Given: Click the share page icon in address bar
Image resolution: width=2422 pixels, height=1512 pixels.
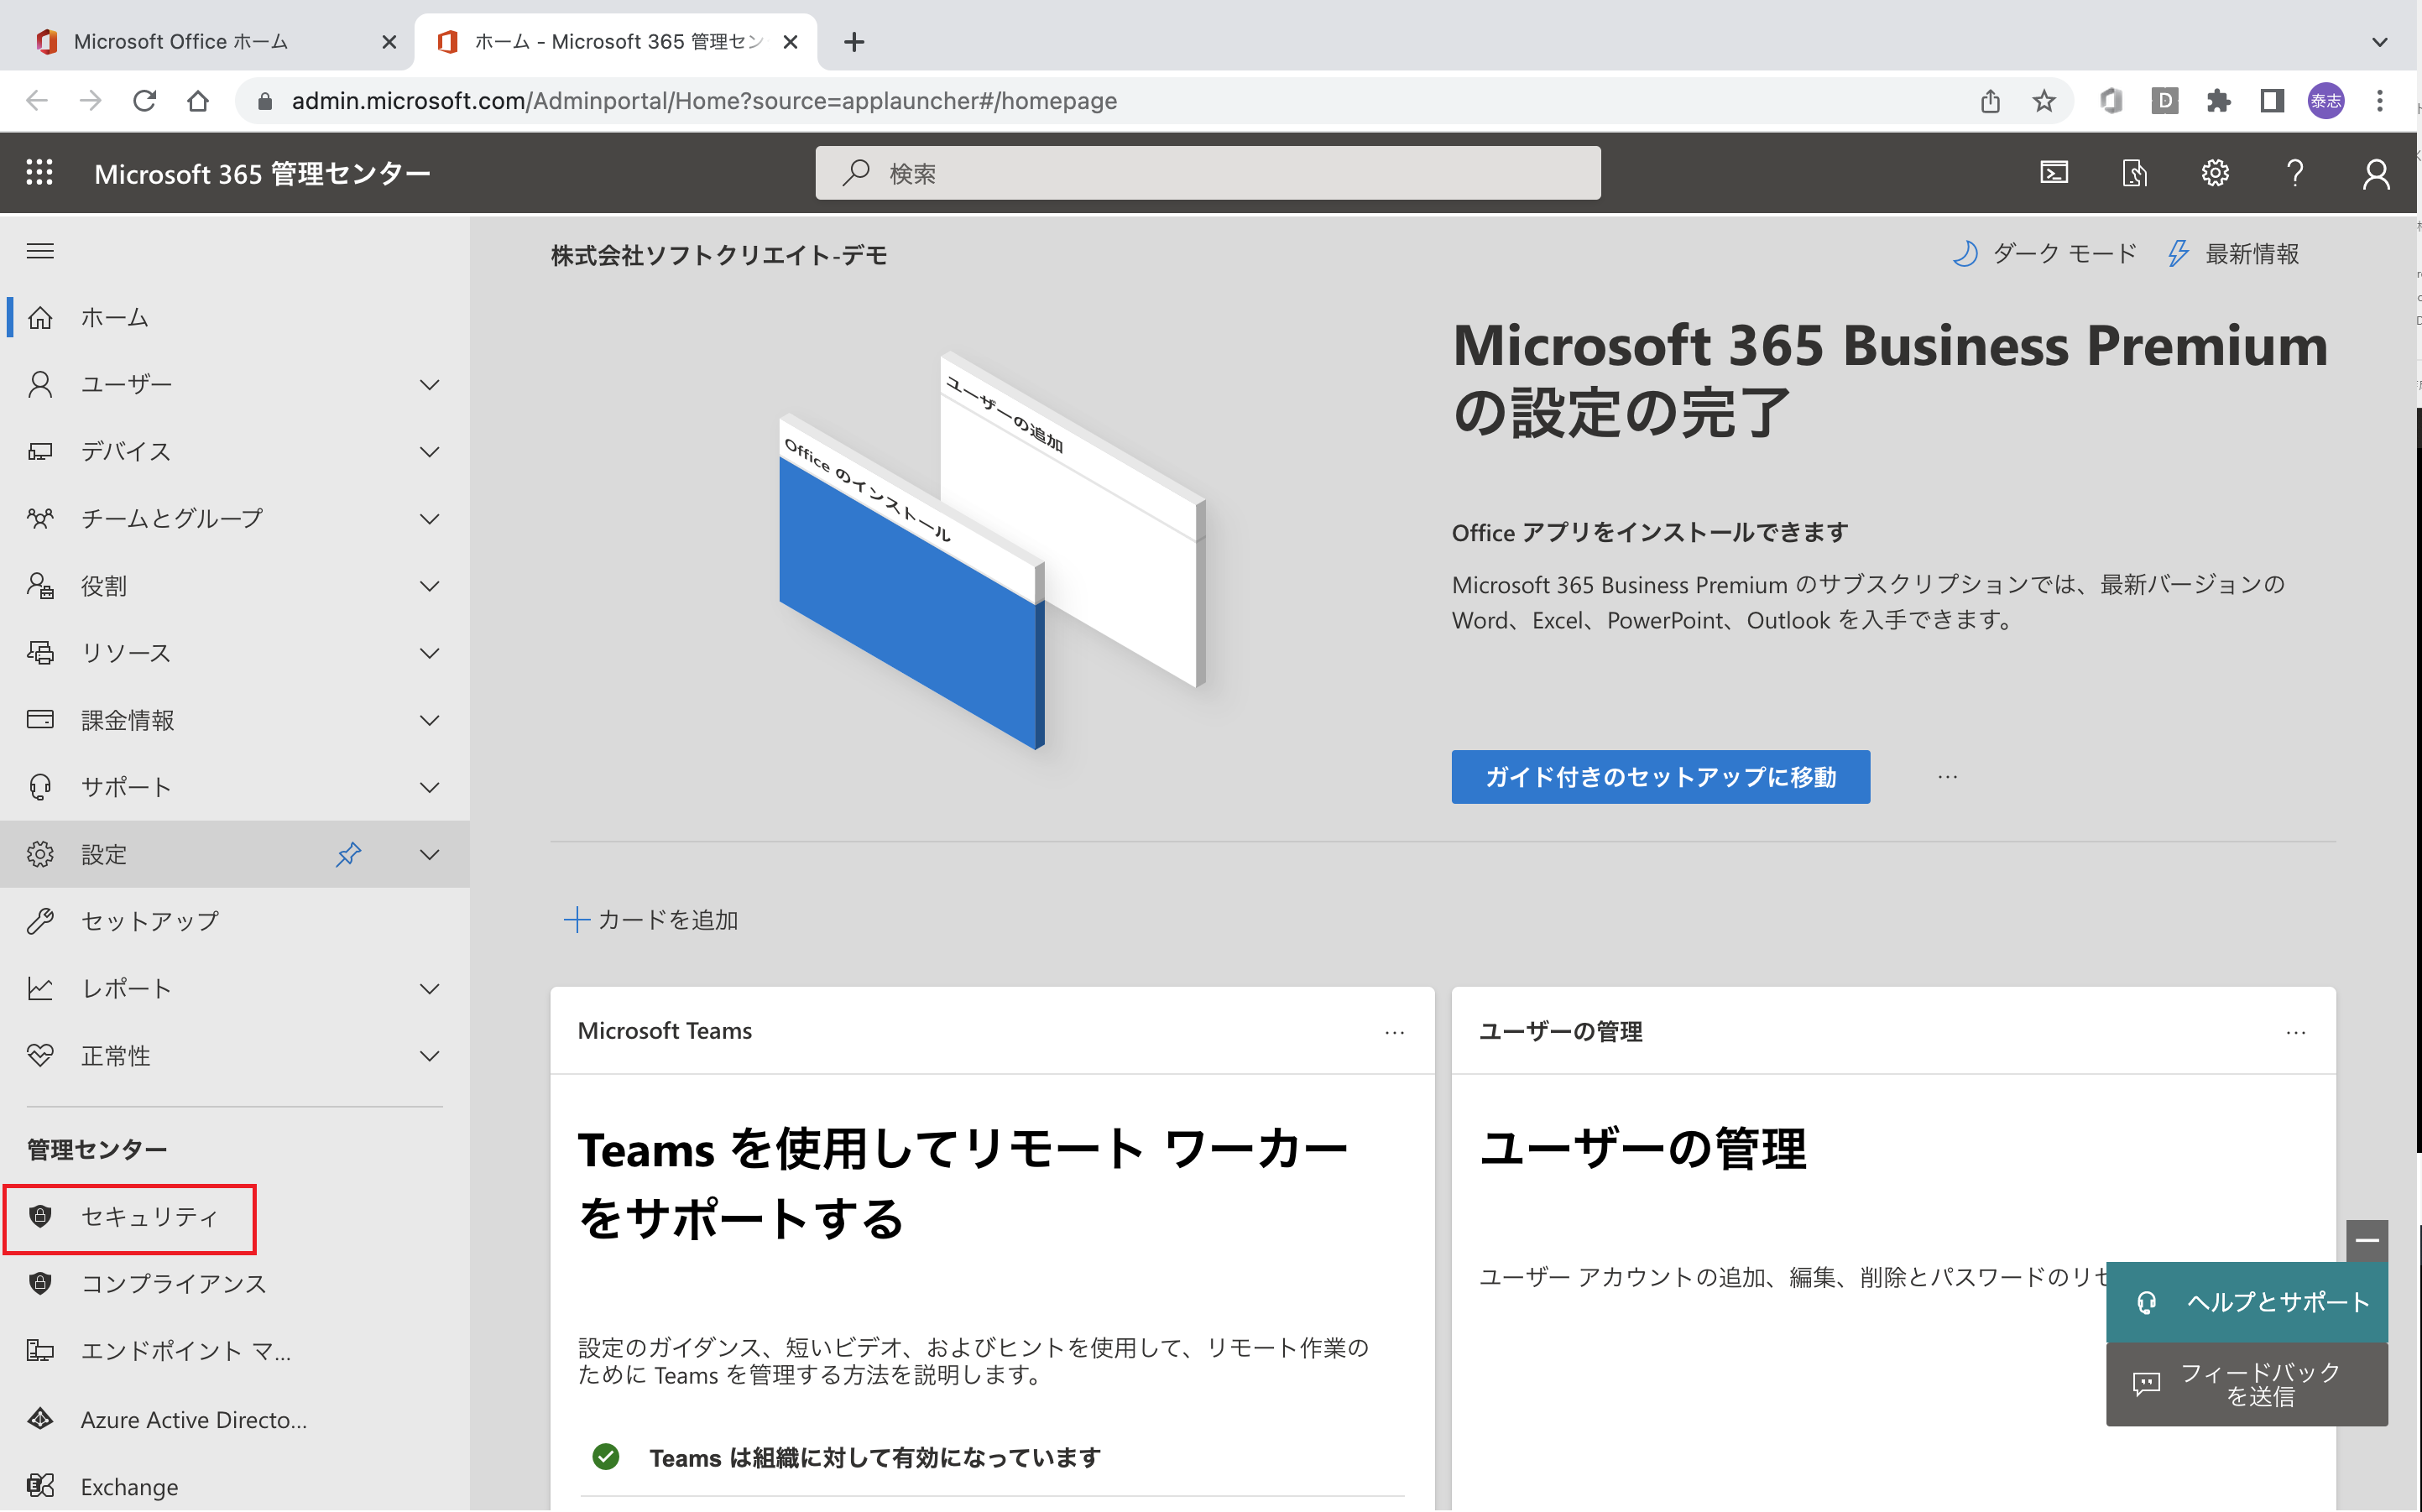Looking at the screenshot, I should [1990, 101].
